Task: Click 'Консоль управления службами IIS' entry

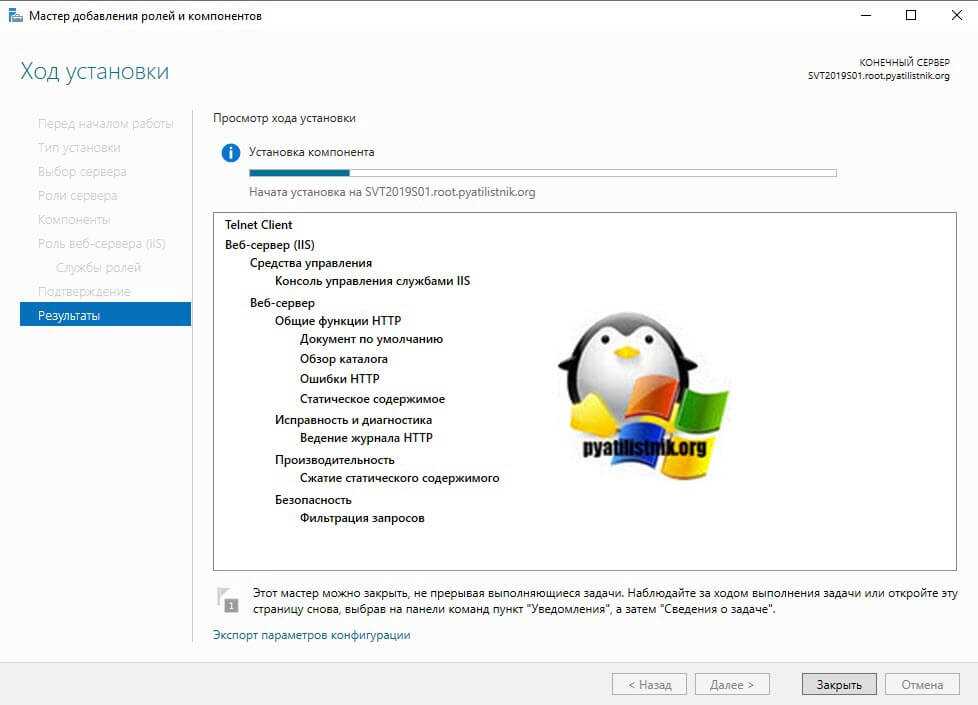Action: (372, 281)
